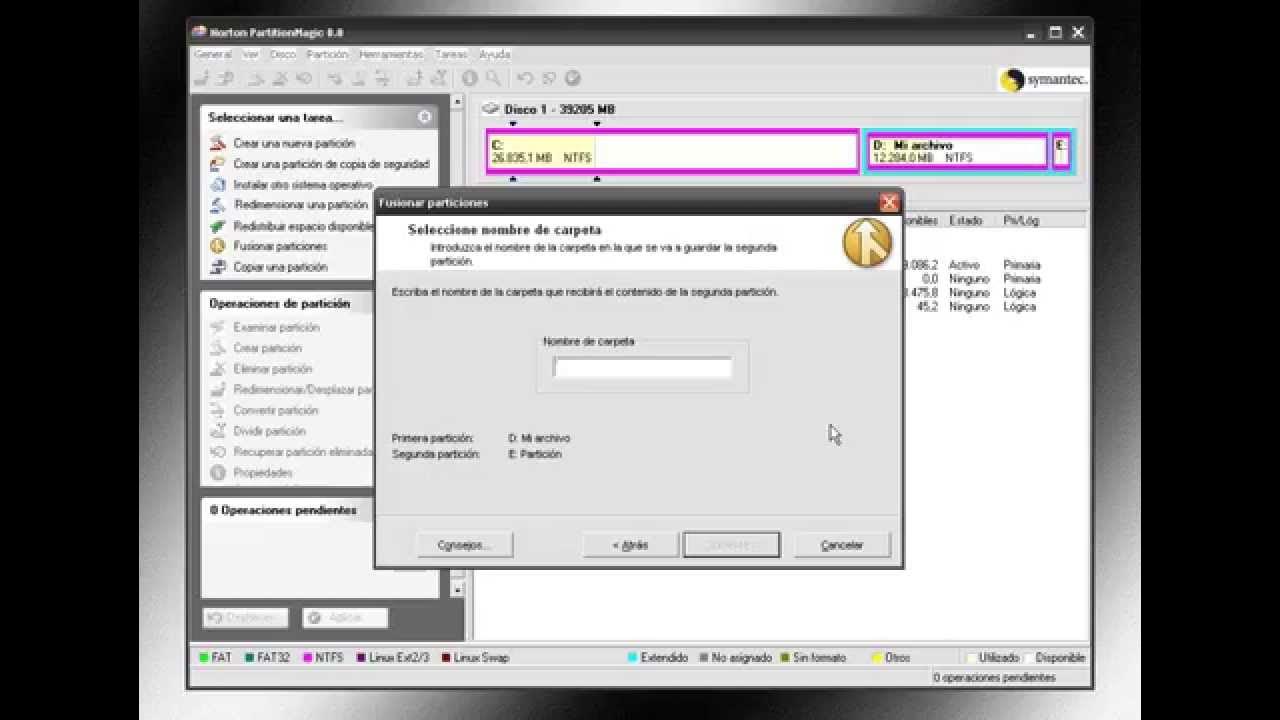Click the Estado column header
Image resolution: width=1280 pixels, height=720 pixels.
coord(966,220)
